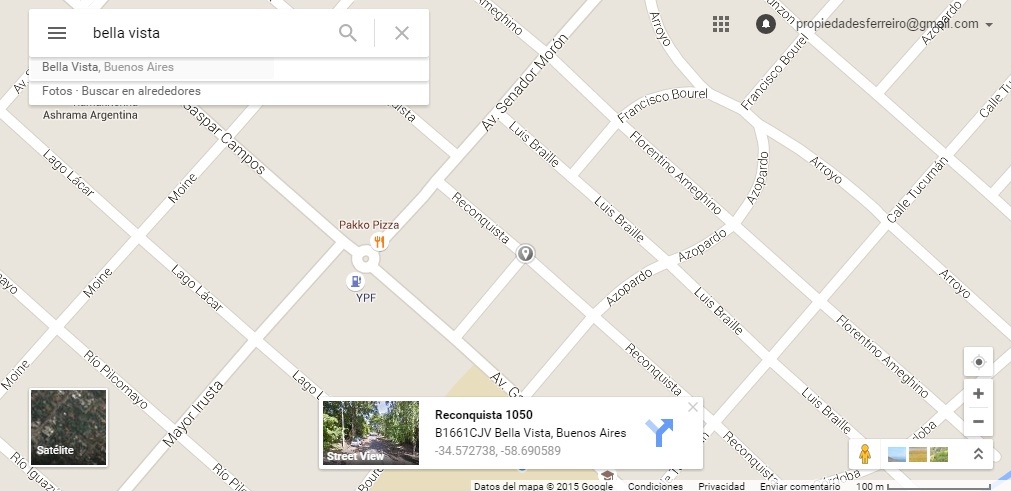Image resolution: width=1011 pixels, height=491 pixels.
Task: Open the Google apps grid icon
Action: click(721, 24)
